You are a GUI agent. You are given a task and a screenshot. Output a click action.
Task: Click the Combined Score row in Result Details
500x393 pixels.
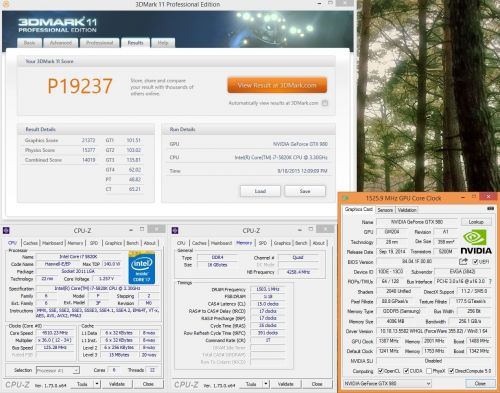pyautogui.click(x=60, y=160)
